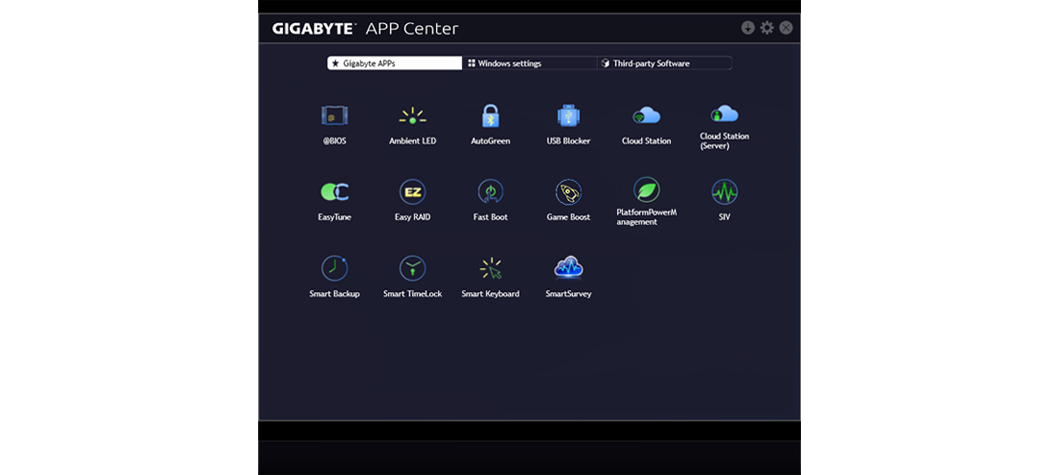Screen dimensions: 1060x475
Task: Select the Gigabyte APPs tab
Action: pyautogui.click(x=395, y=63)
